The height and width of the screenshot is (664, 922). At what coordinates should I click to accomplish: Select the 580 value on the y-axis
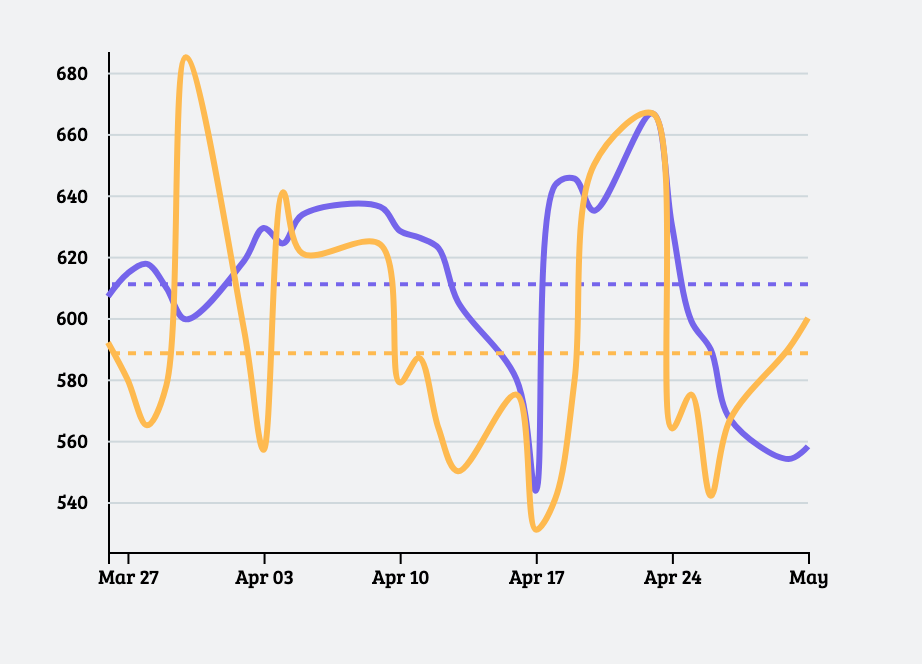(x=74, y=381)
